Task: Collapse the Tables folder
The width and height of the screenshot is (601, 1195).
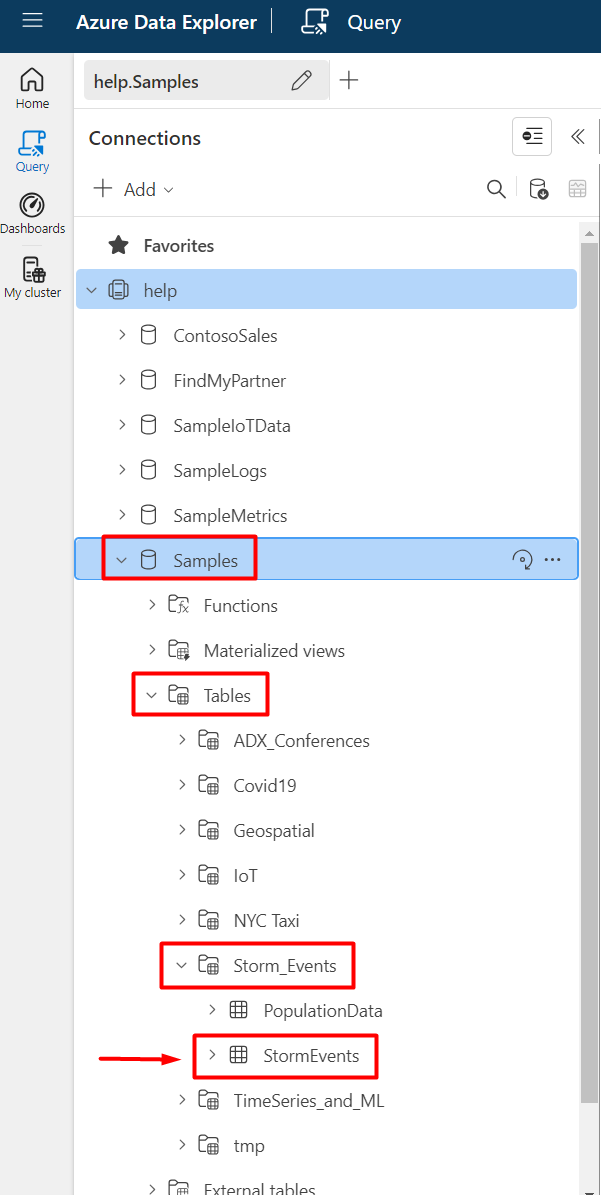Action: click(152, 695)
